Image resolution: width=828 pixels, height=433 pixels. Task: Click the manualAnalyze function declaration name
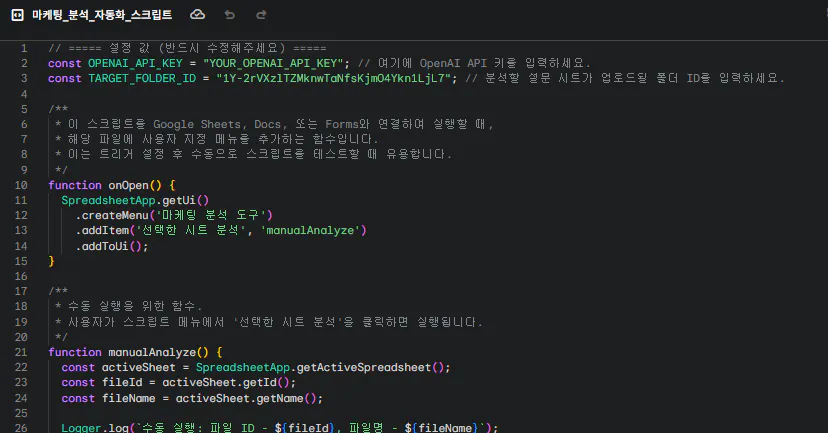click(x=152, y=352)
